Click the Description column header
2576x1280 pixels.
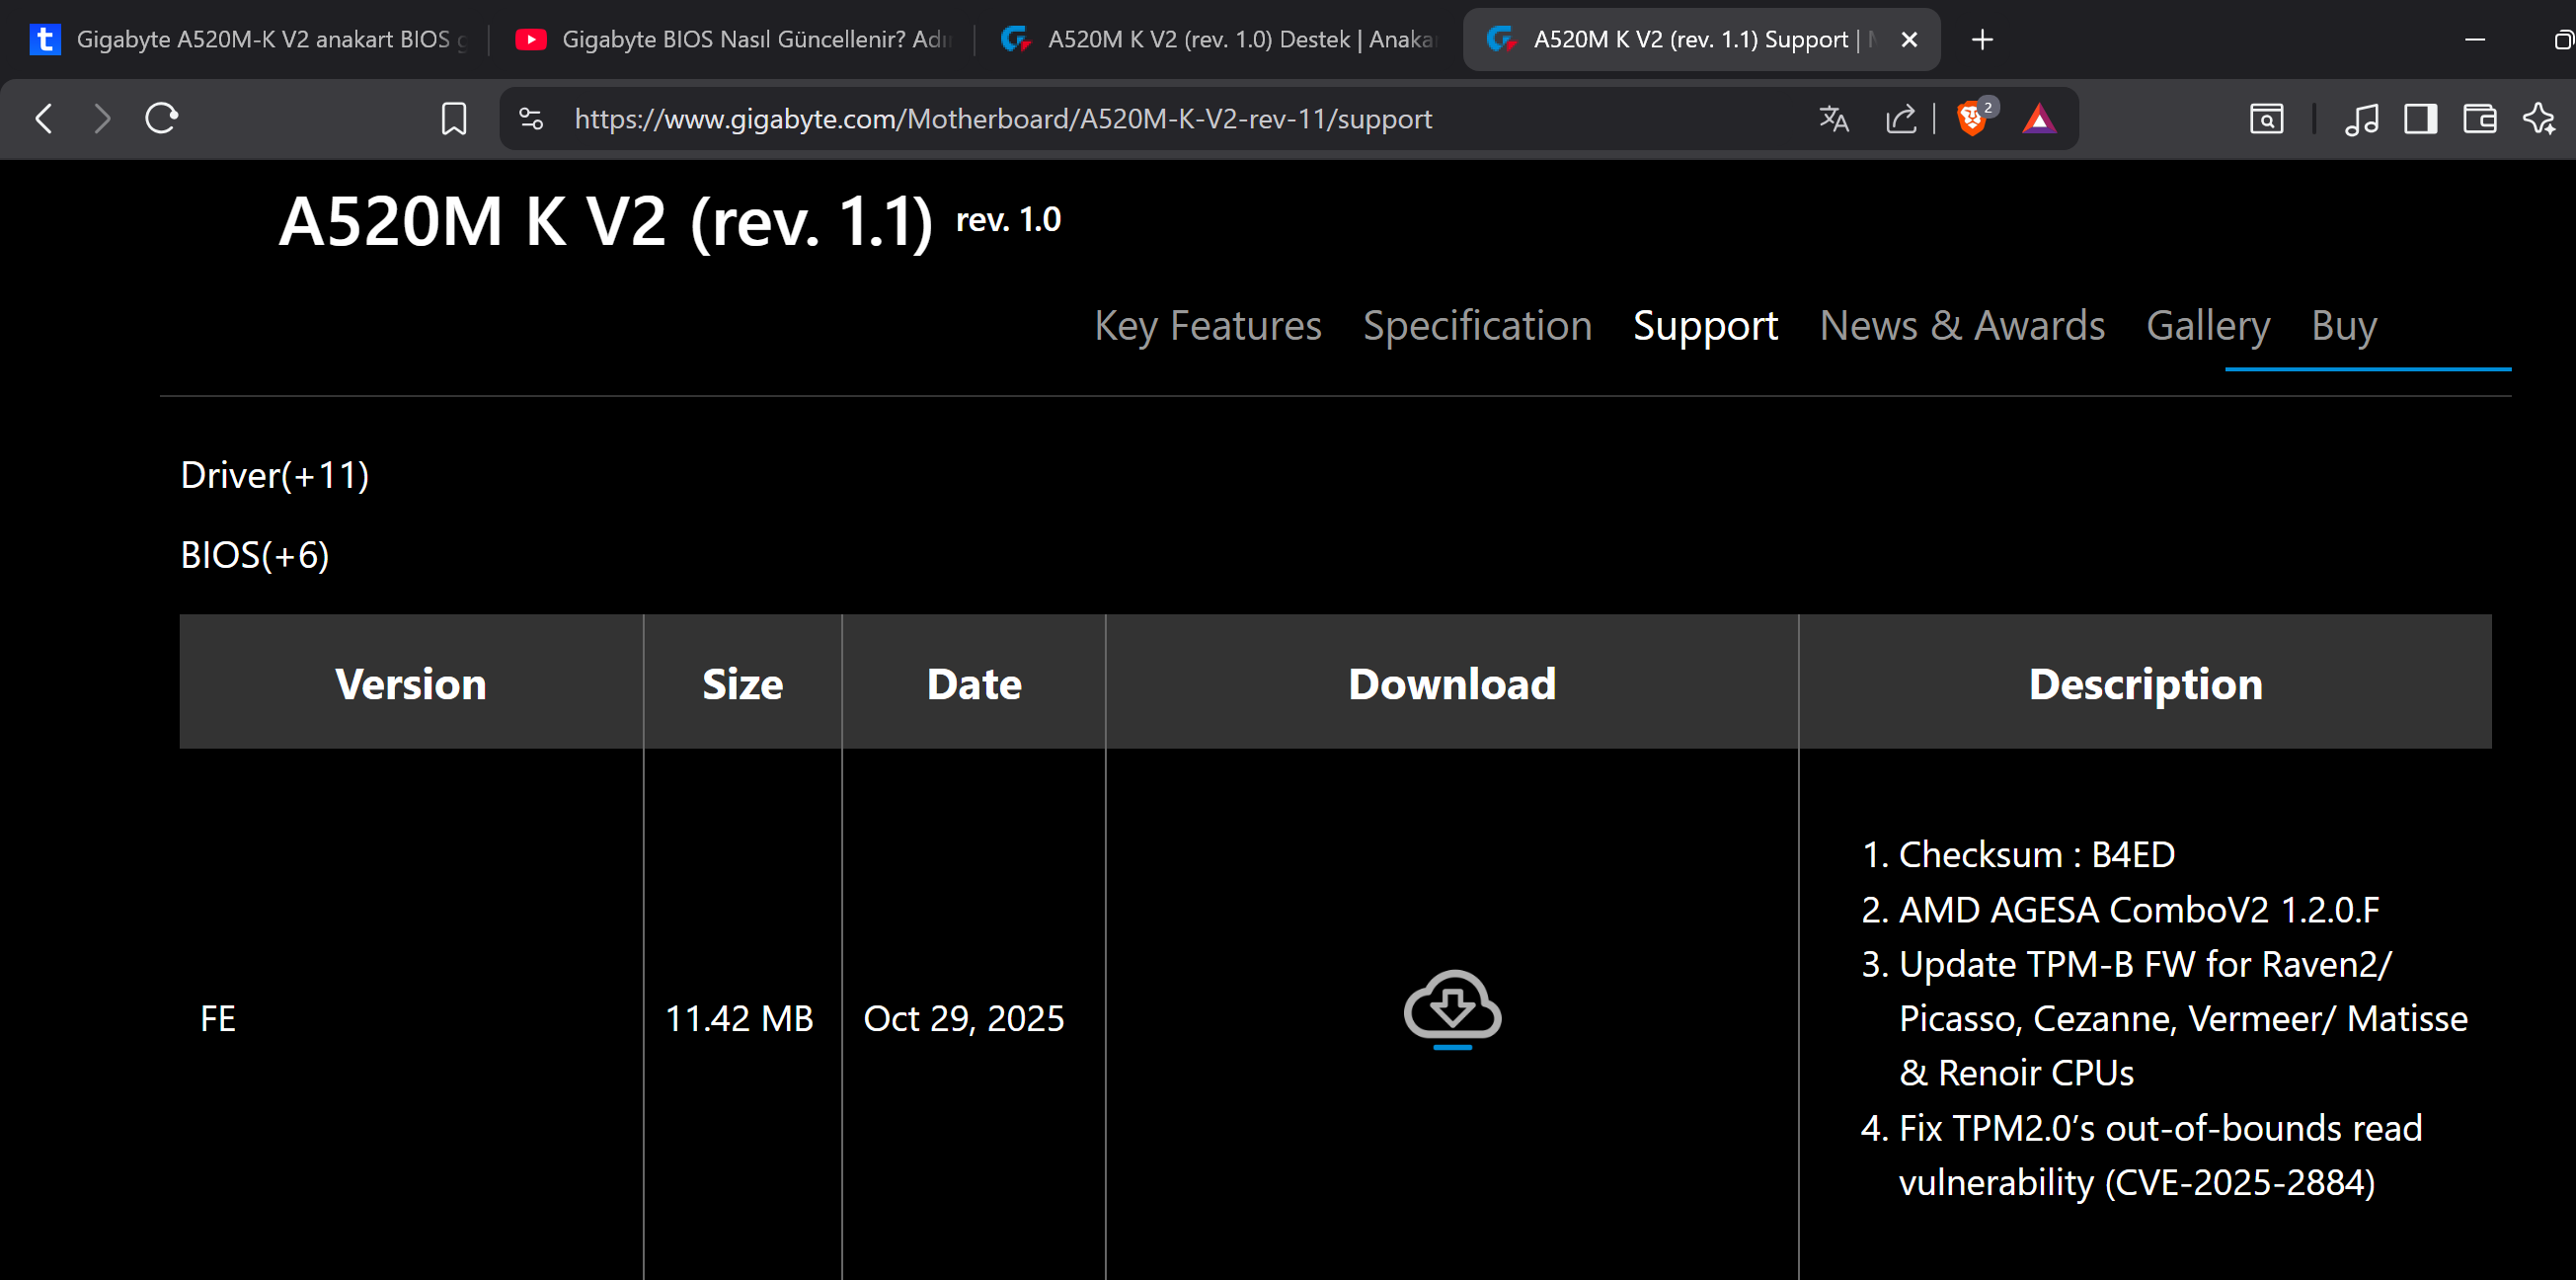(x=2145, y=683)
